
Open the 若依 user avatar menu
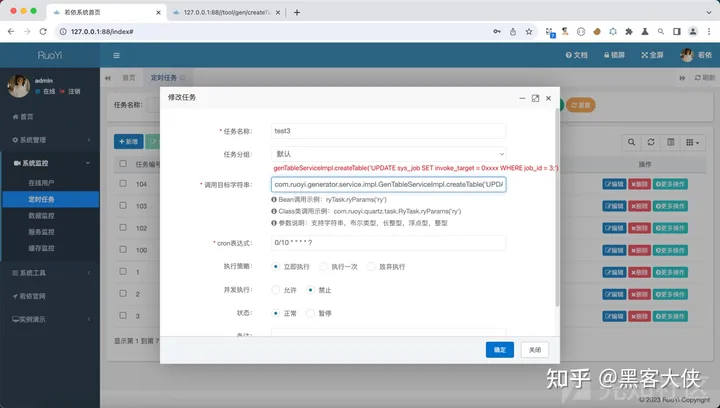click(x=696, y=55)
